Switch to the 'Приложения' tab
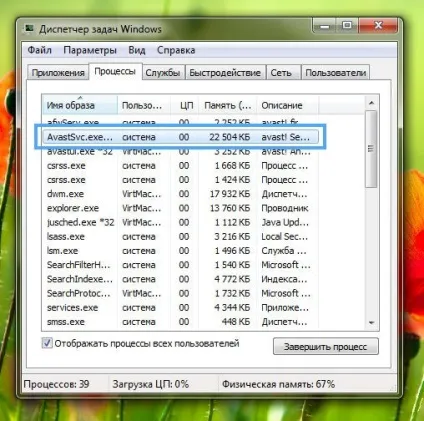424x421 pixels. pos(58,73)
